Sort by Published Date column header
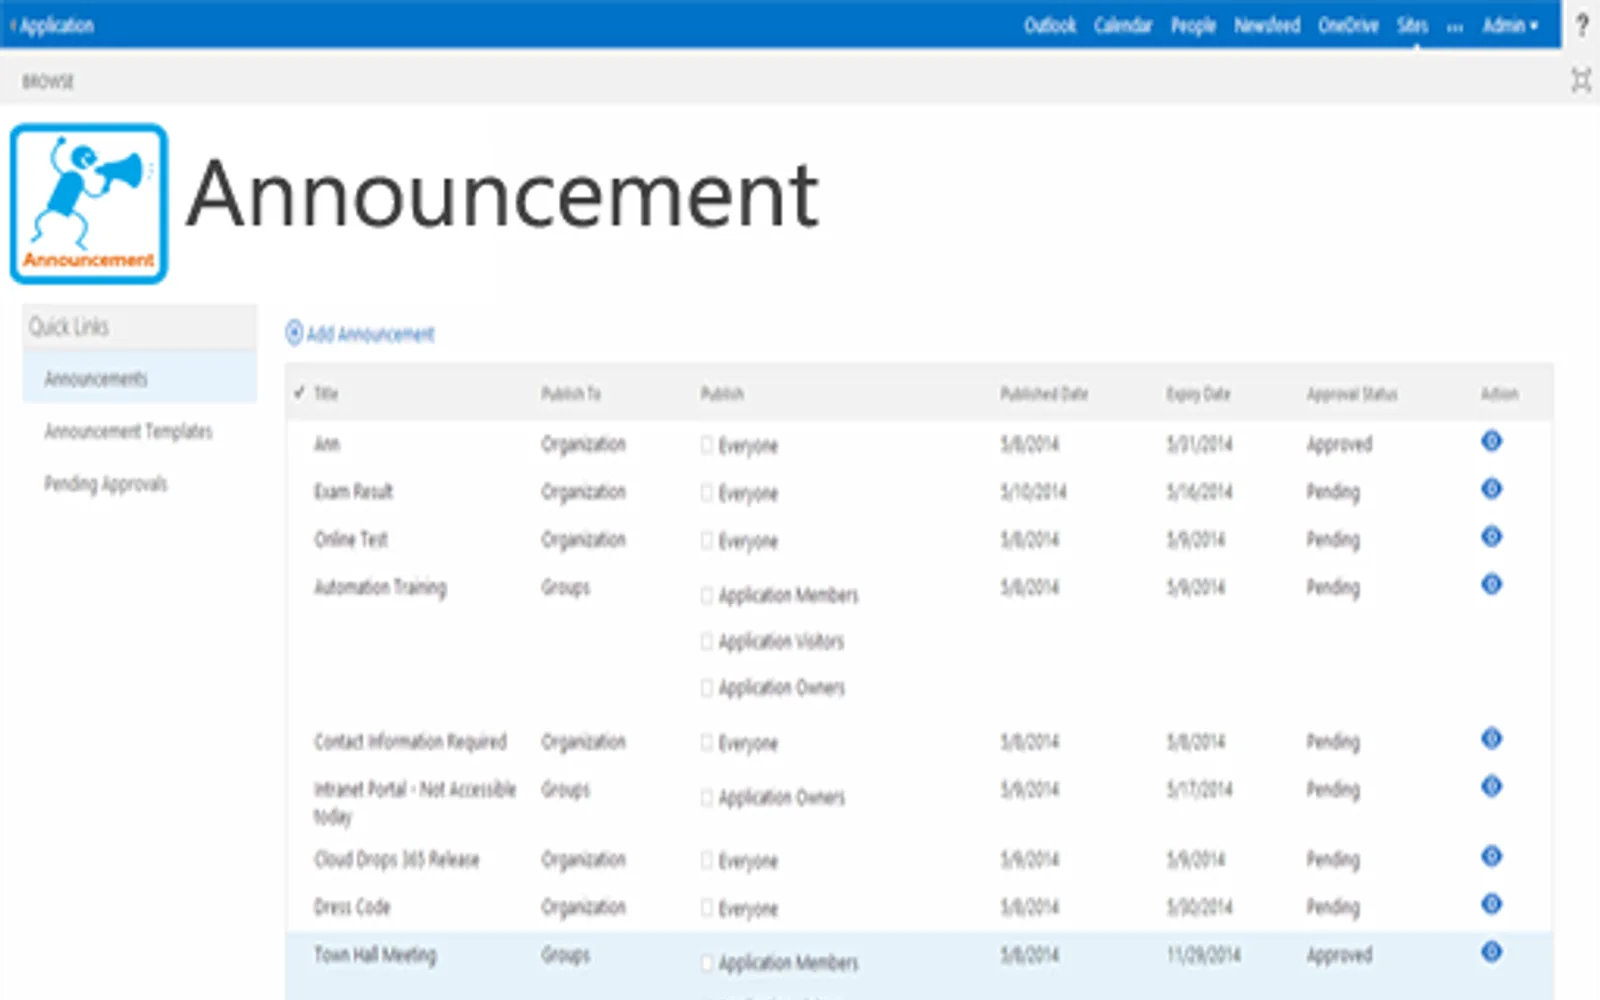Screen dimensions: 1600x1000 click(x=1044, y=393)
